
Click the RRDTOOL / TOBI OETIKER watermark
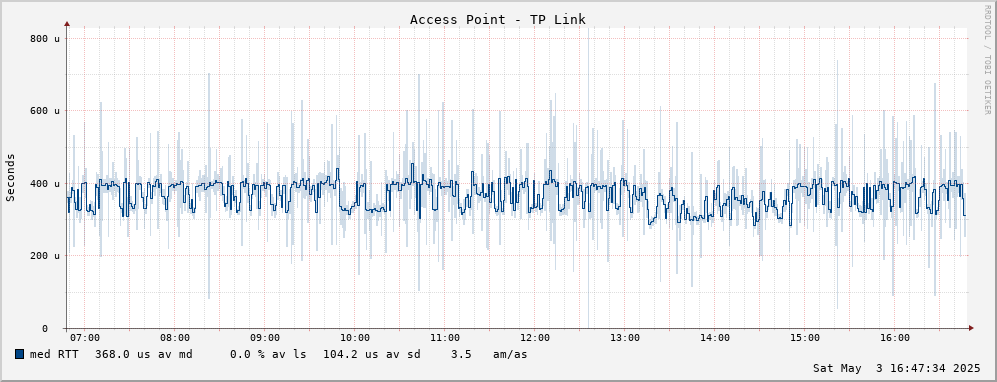point(987,60)
